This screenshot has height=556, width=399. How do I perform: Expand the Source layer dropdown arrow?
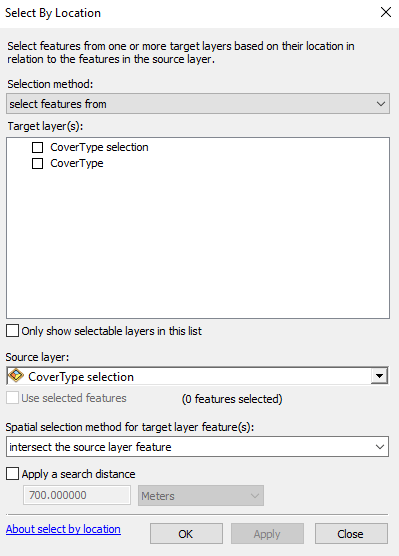[379, 376]
